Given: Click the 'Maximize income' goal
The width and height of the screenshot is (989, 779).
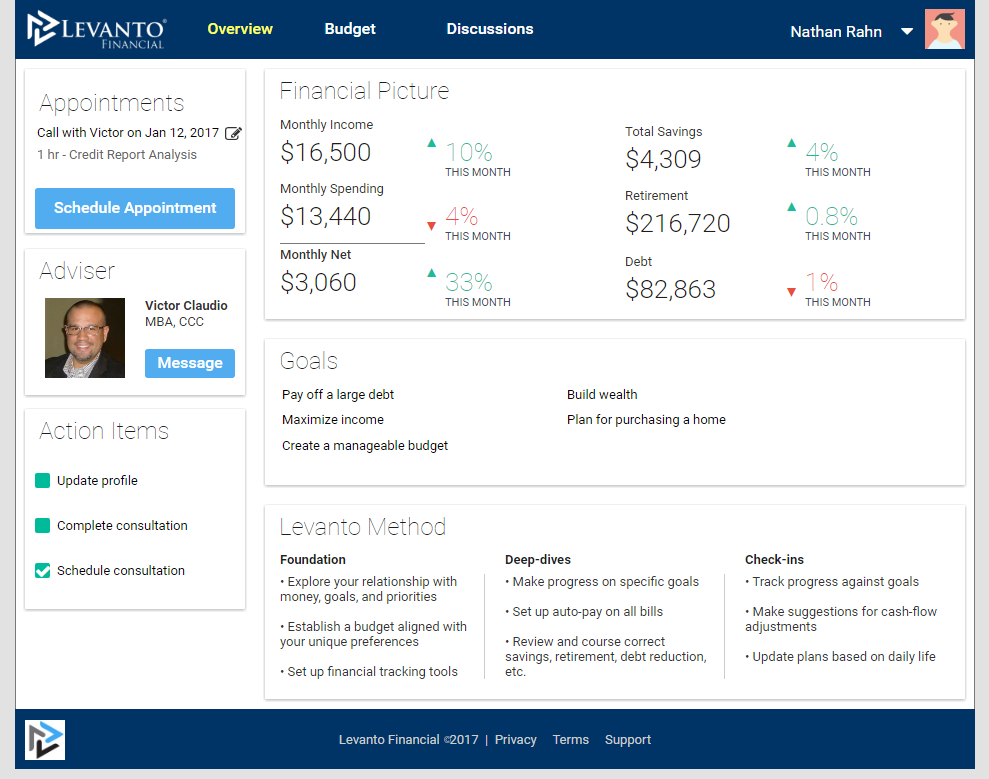Looking at the screenshot, I should [x=333, y=420].
